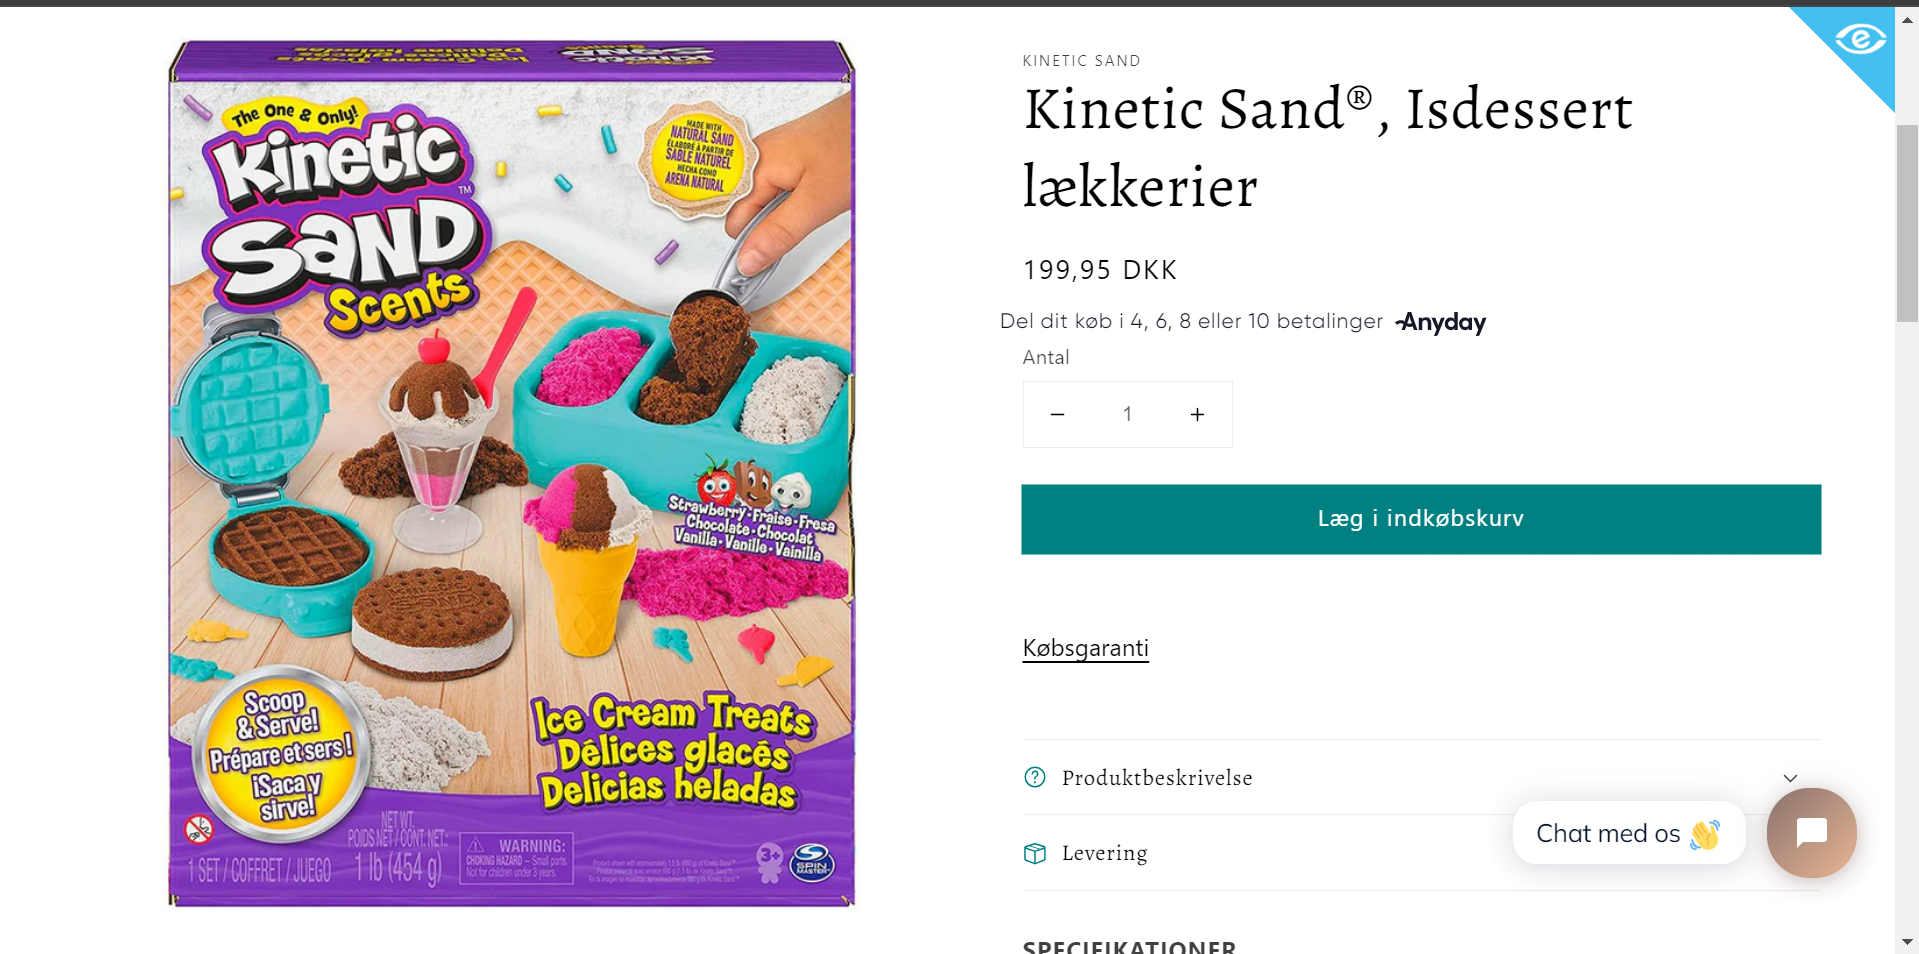
Task: Click the eye accessibility icon in corner
Action: [x=1859, y=40]
